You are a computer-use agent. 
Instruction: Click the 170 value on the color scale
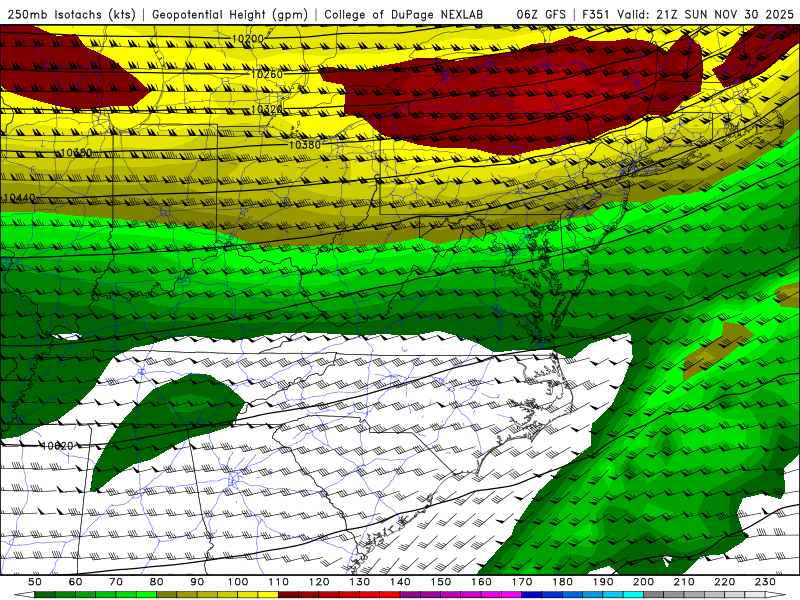(521, 582)
